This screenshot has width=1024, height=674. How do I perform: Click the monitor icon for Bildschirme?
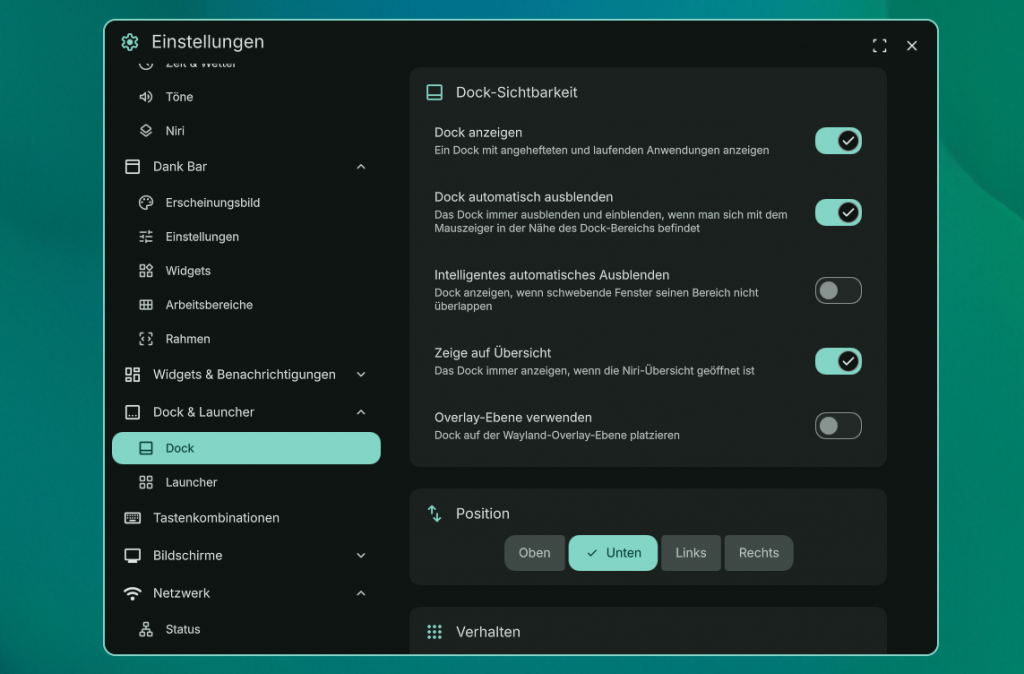pos(133,556)
